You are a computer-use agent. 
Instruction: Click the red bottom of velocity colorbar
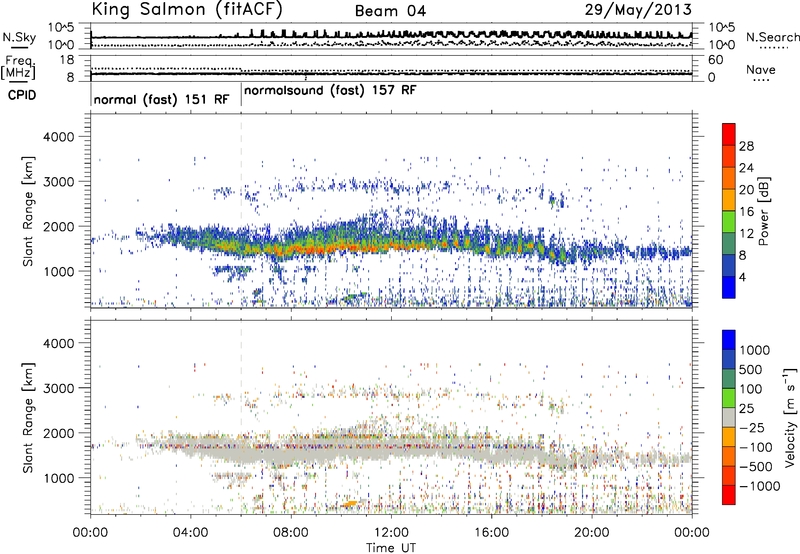(729, 495)
